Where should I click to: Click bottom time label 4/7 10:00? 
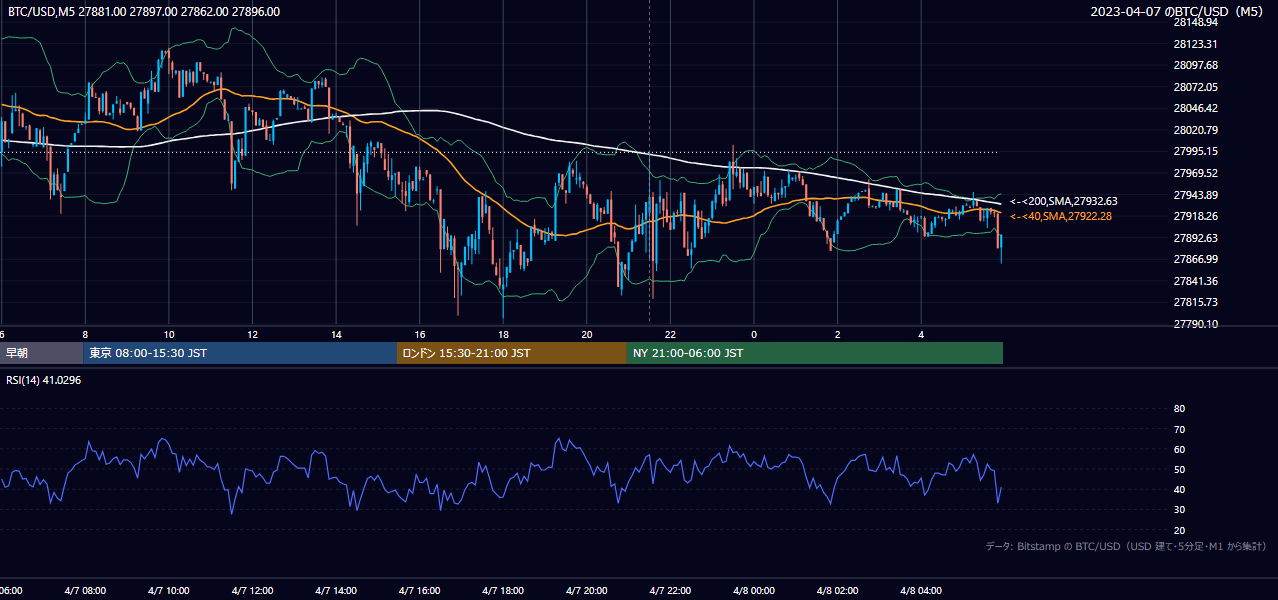169,591
